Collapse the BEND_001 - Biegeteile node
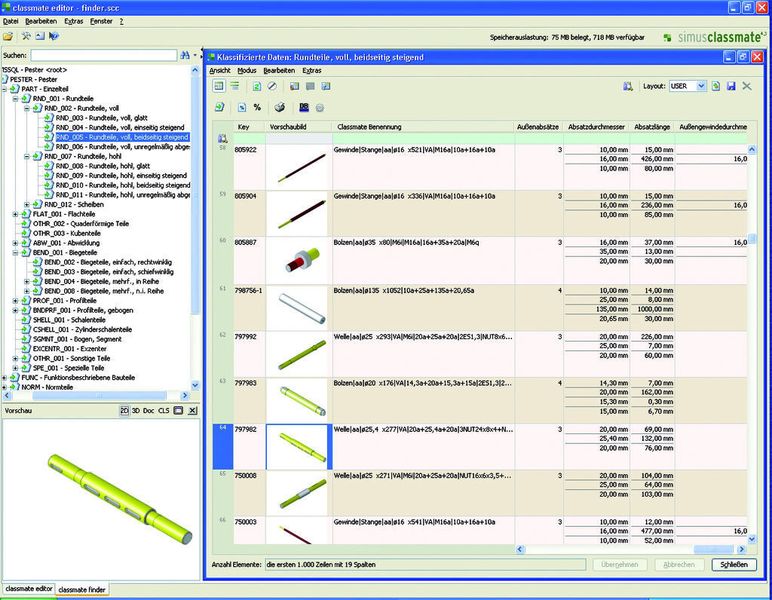The width and height of the screenshot is (772, 600). (16, 253)
